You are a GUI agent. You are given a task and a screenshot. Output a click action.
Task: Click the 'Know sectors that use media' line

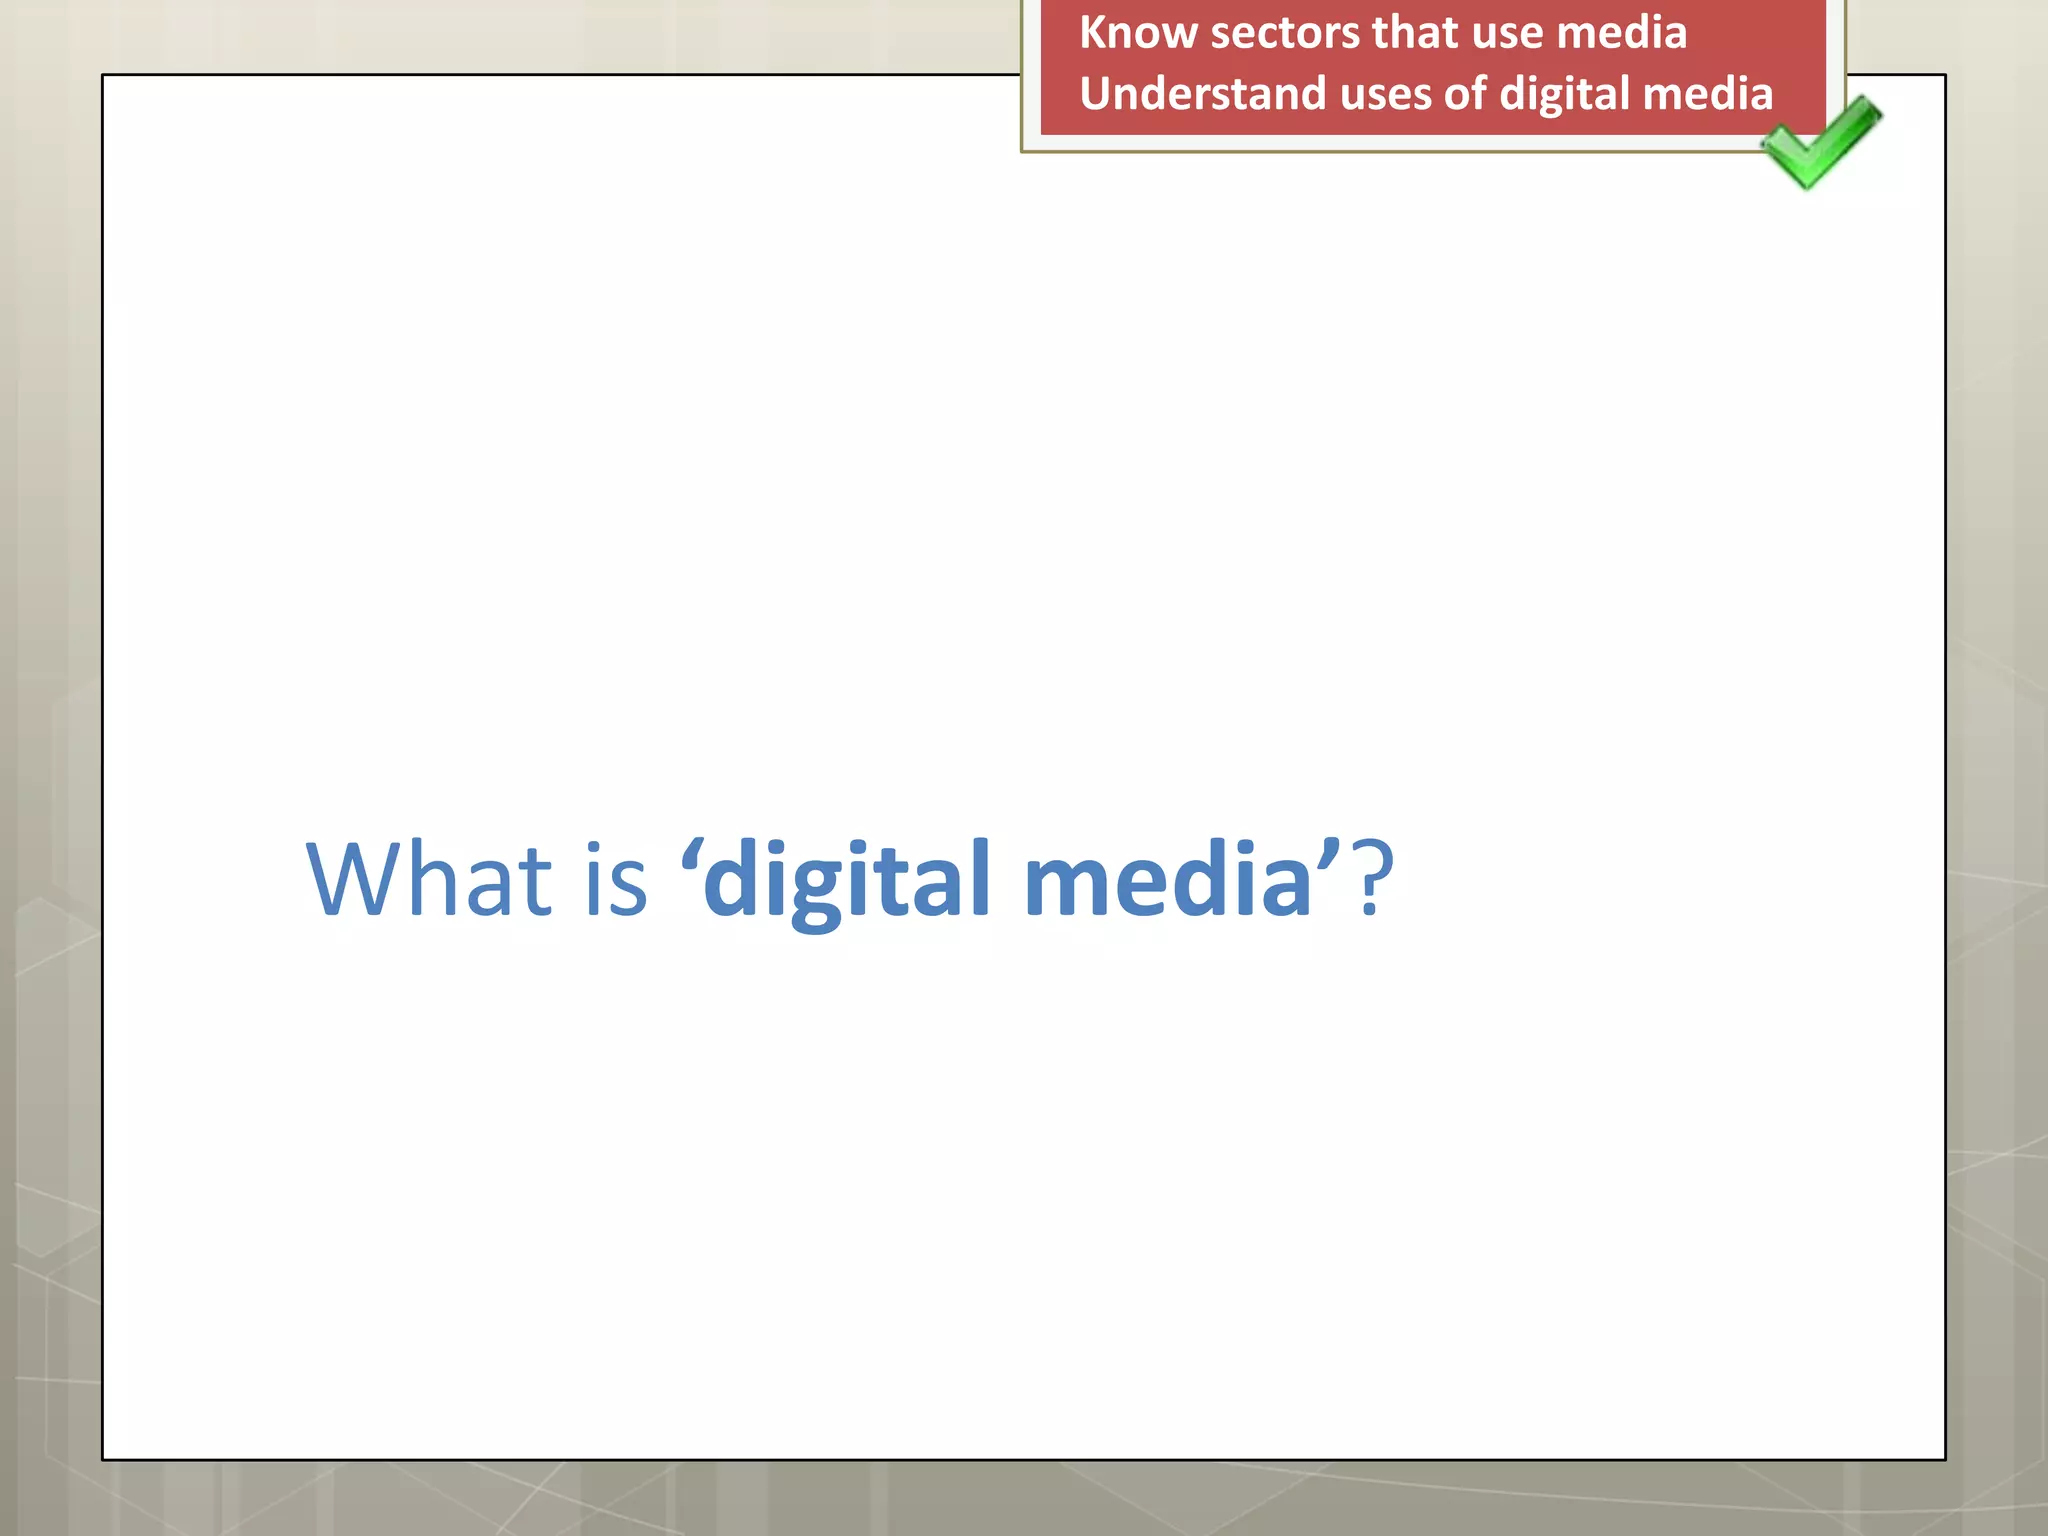pyautogui.click(x=1382, y=33)
